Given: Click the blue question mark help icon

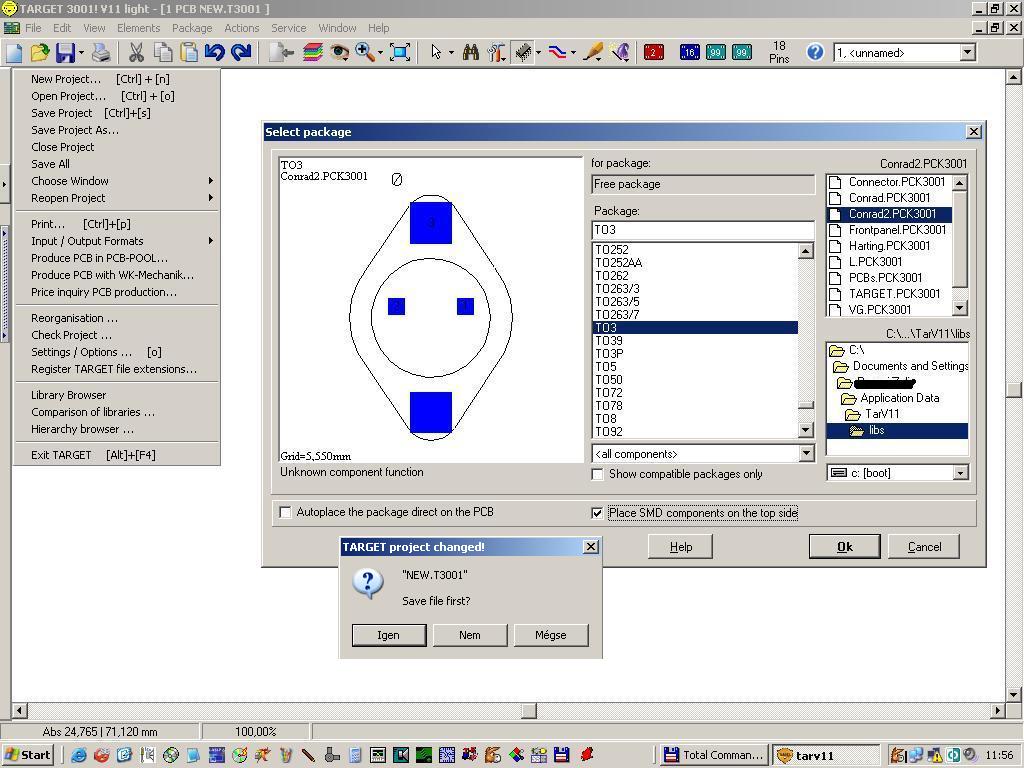Looking at the screenshot, I should click(x=815, y=52).
